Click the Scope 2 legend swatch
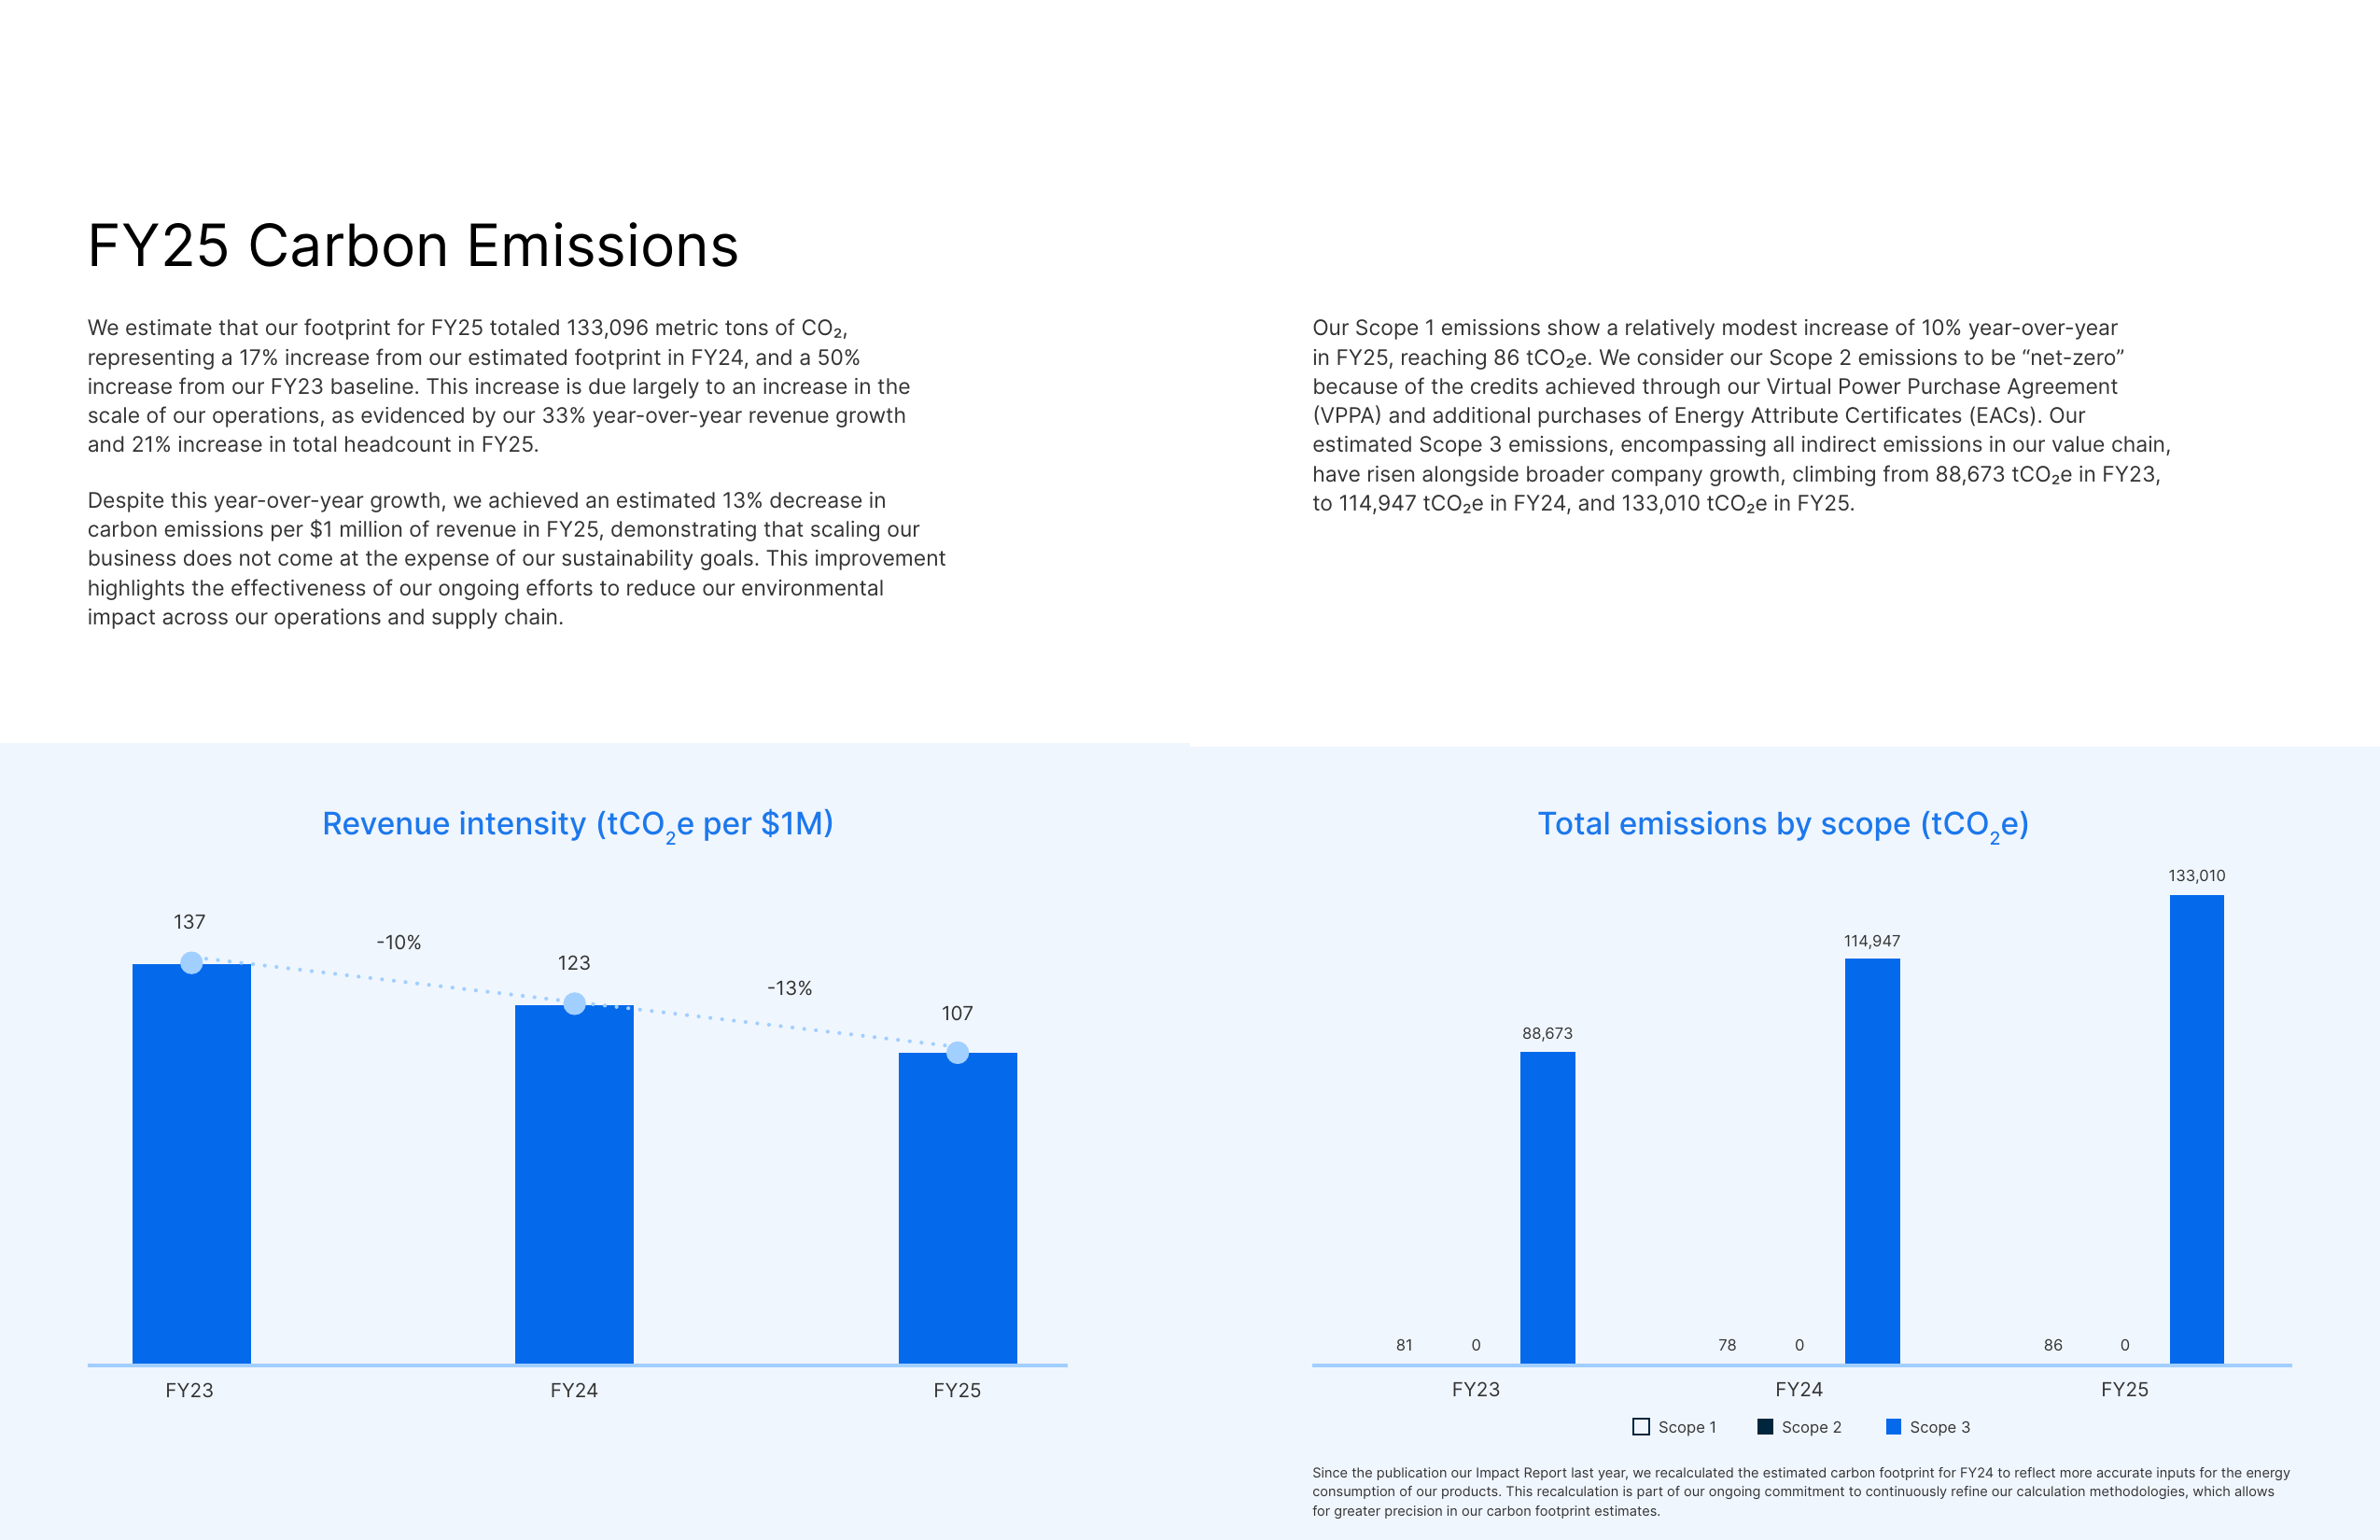This screenshot has width=2380, height=1540. click(x=1765, y=1427)
